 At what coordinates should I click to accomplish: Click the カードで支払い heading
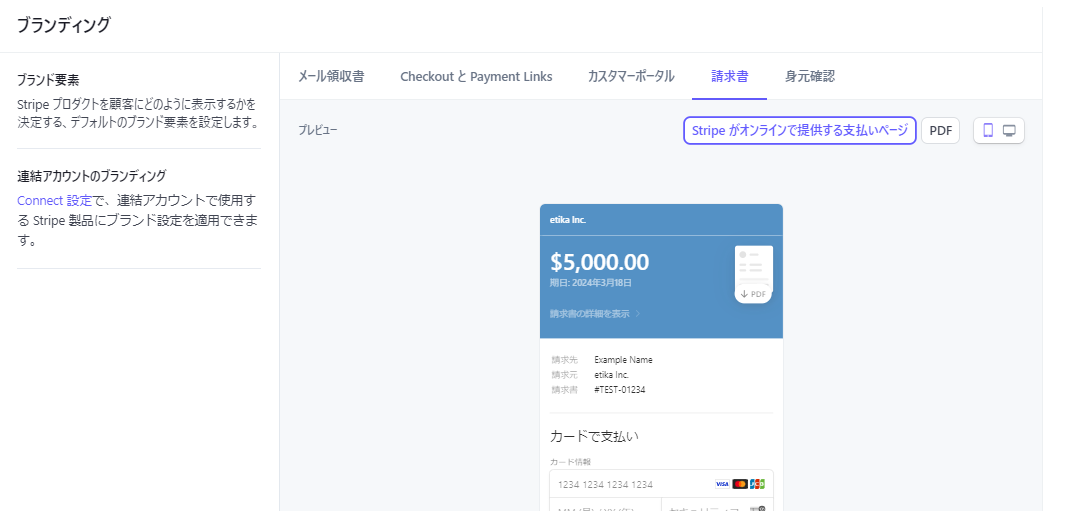pyautogui.click(x=596, y=436)
